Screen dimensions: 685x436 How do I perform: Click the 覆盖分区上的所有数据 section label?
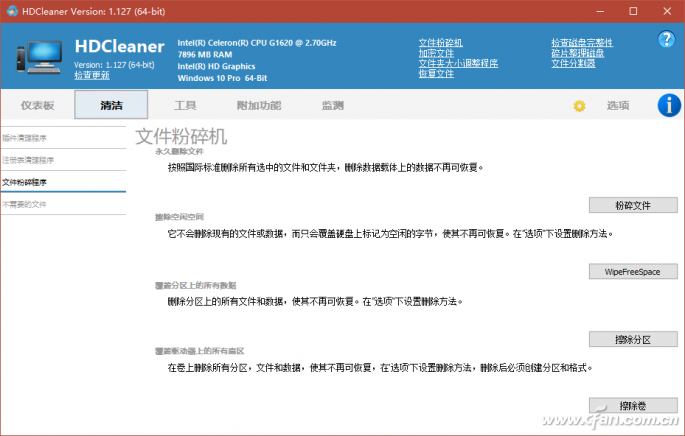(195, 285)
